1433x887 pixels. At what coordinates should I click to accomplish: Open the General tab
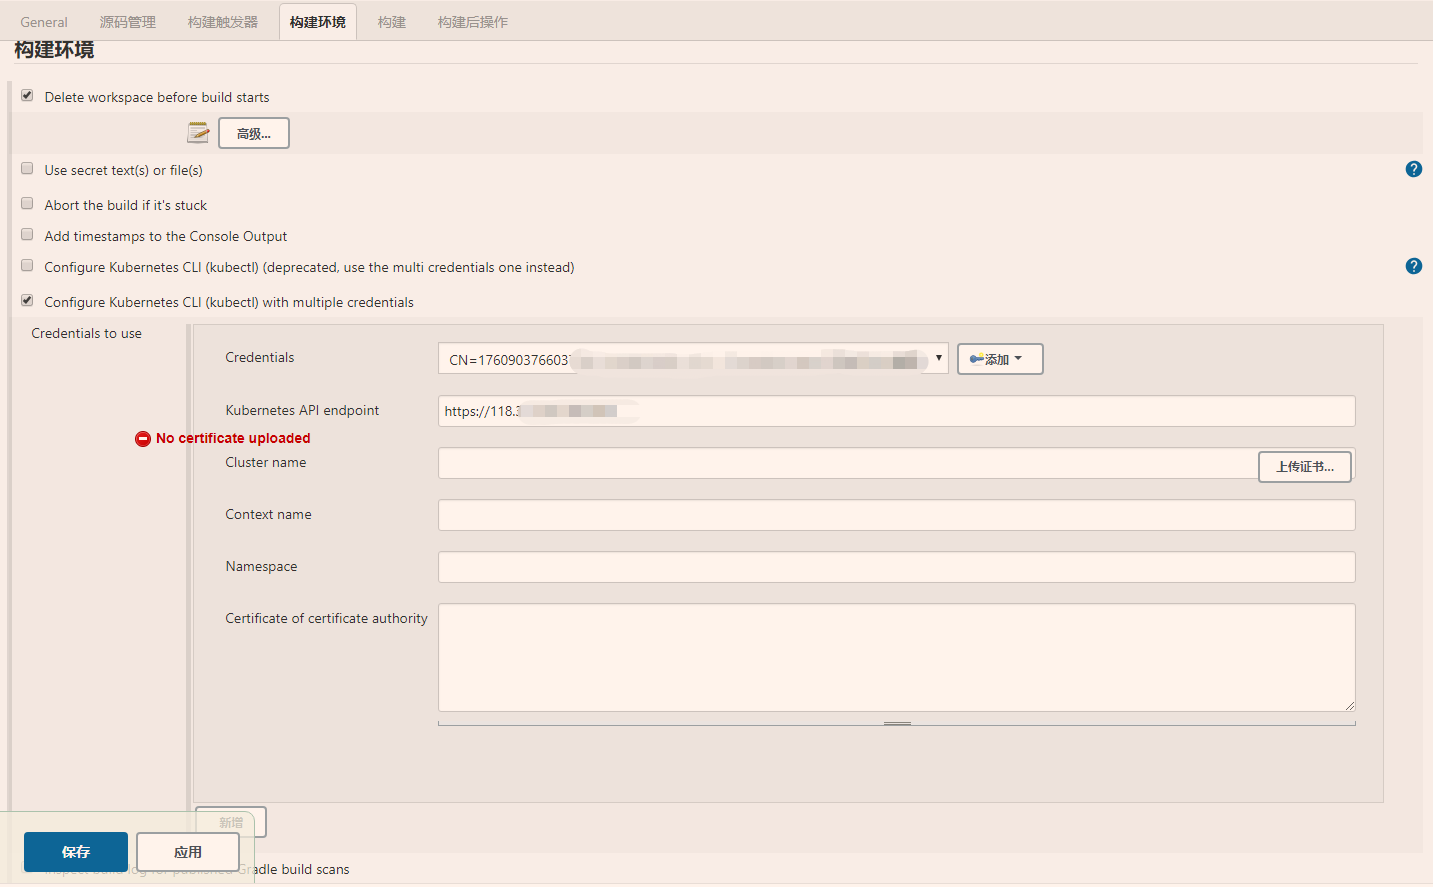coord(43,20)
